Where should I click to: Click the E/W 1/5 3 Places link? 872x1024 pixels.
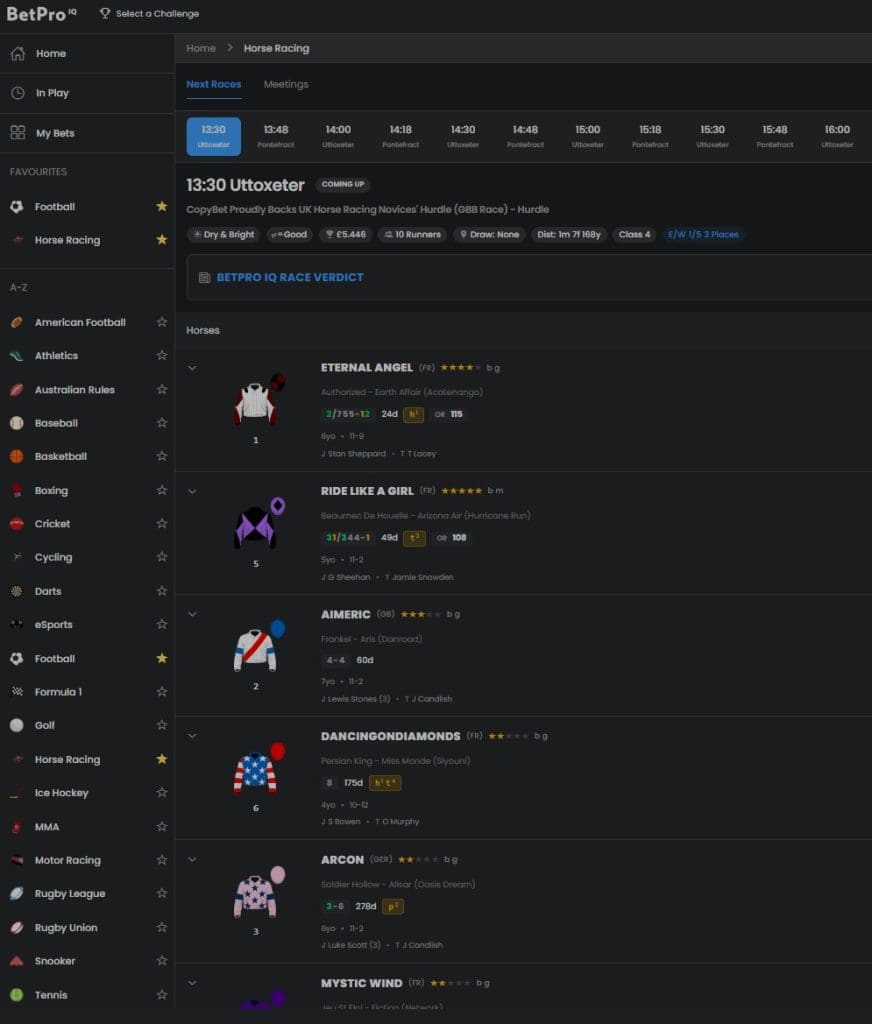(703, 234)
